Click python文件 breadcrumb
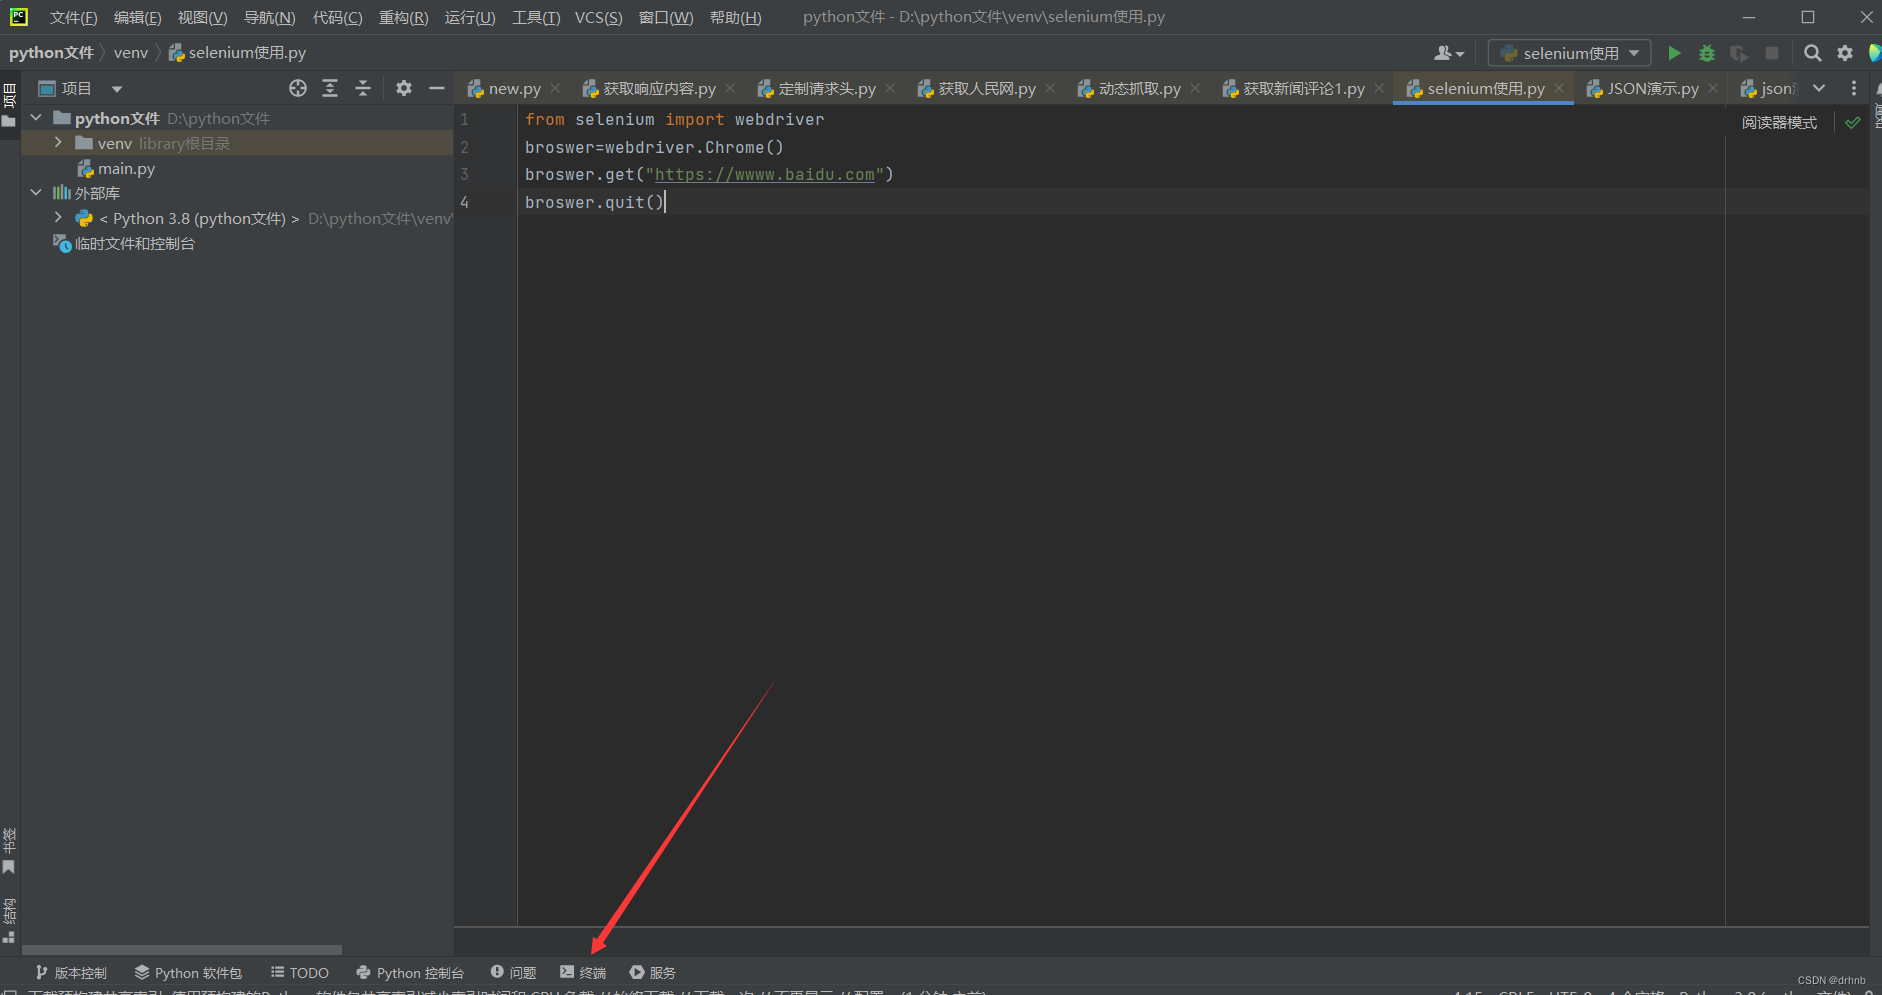This screenshot has width=1882, height=995. [x=51, y=53]
